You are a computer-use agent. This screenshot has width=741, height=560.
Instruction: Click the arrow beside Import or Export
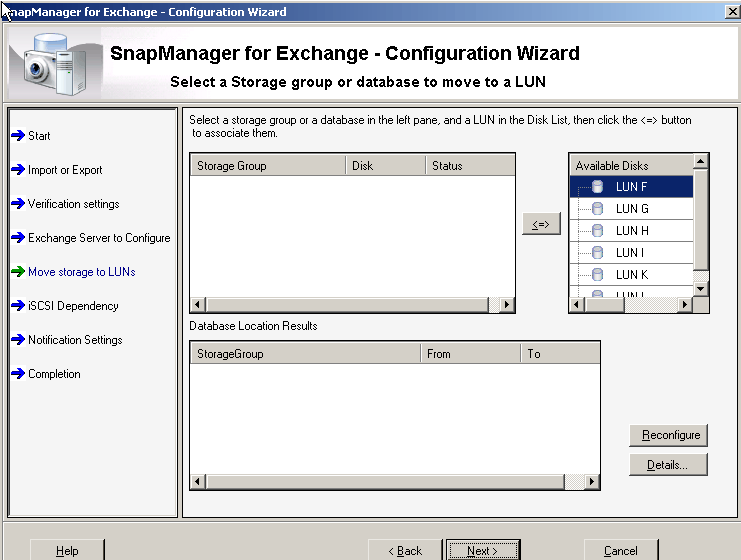pyautogui.click(x=18, y=170)
